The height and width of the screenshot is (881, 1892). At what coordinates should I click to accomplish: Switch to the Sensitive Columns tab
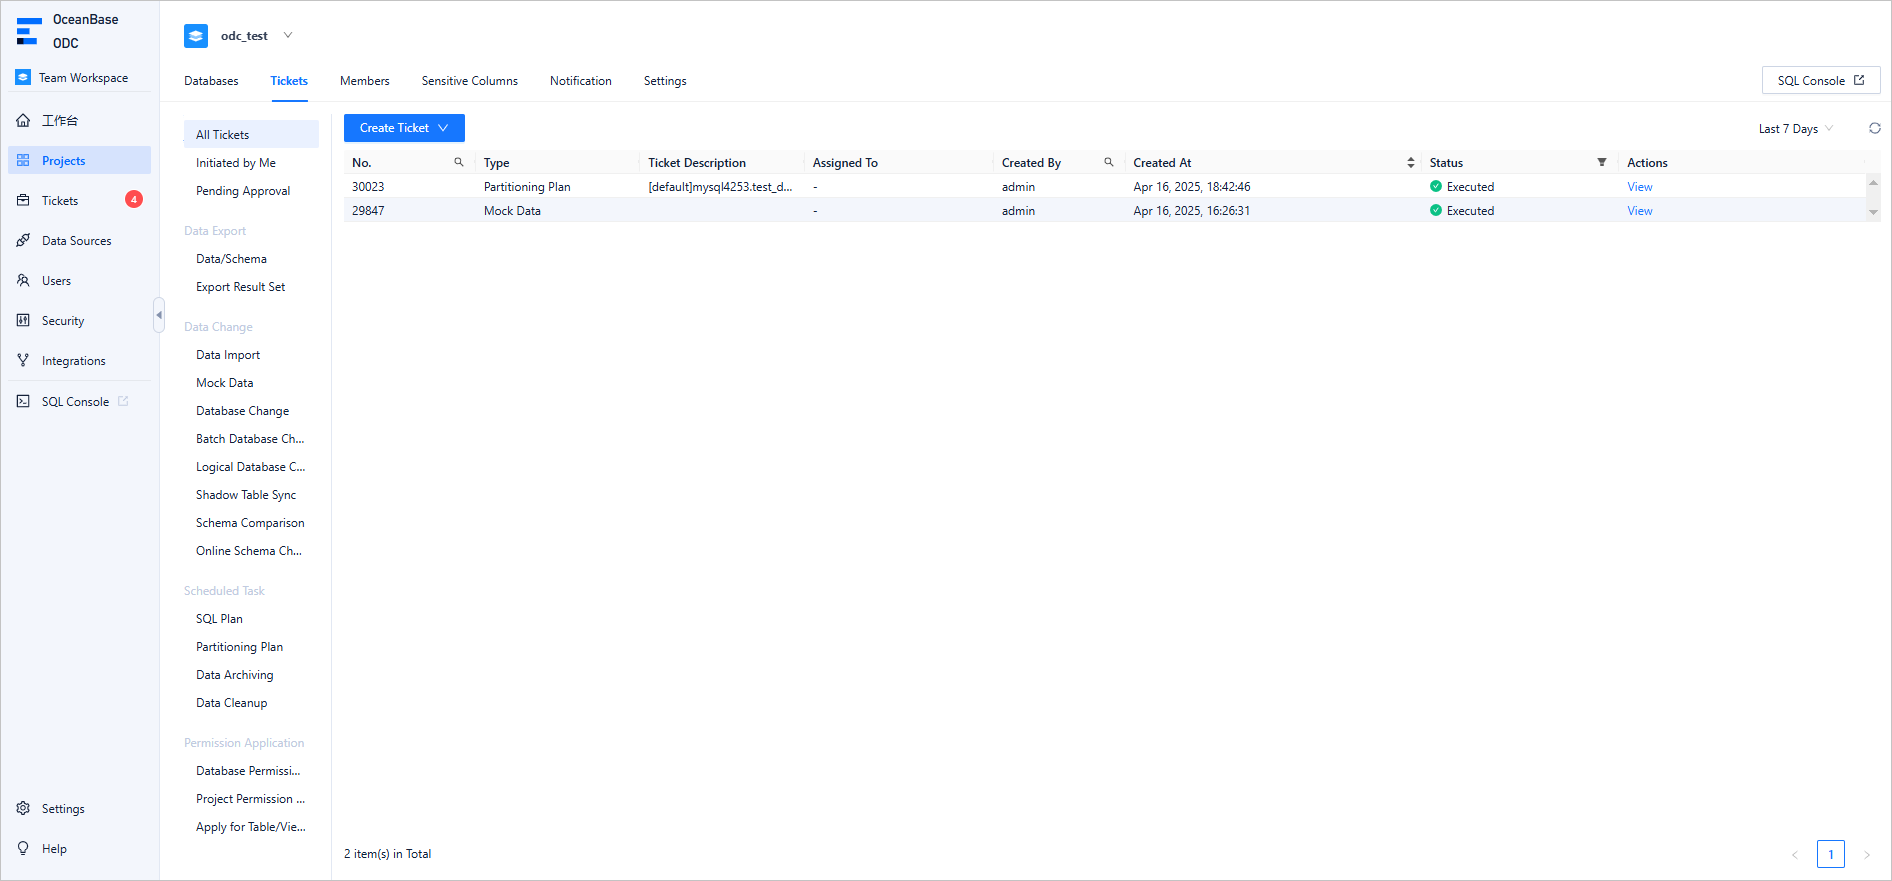(x=469, y=81)
